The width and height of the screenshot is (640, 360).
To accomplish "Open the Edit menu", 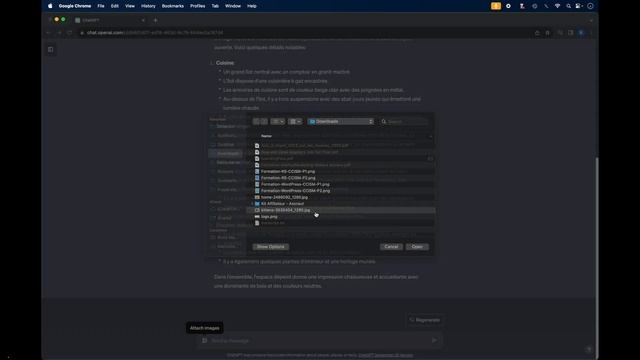I will [x=115, y=6].
